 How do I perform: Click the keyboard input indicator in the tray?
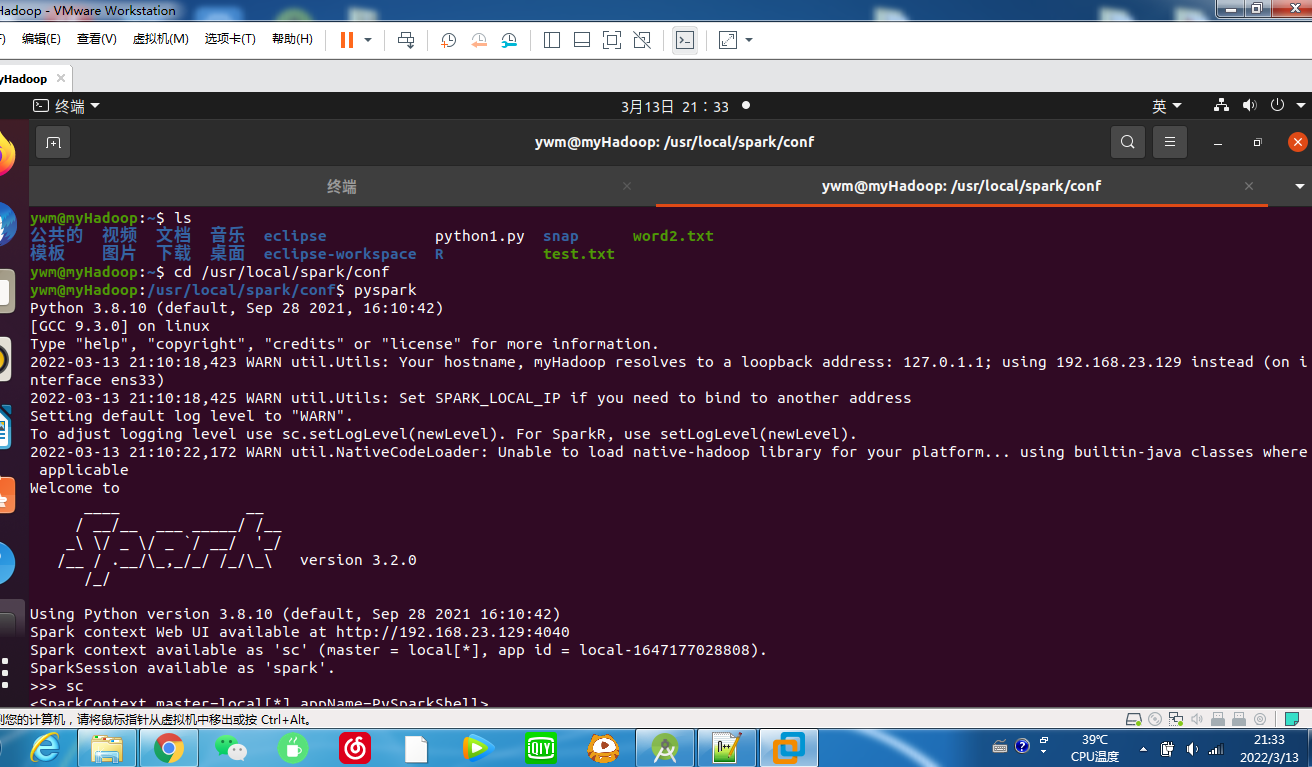(1000, 747)
